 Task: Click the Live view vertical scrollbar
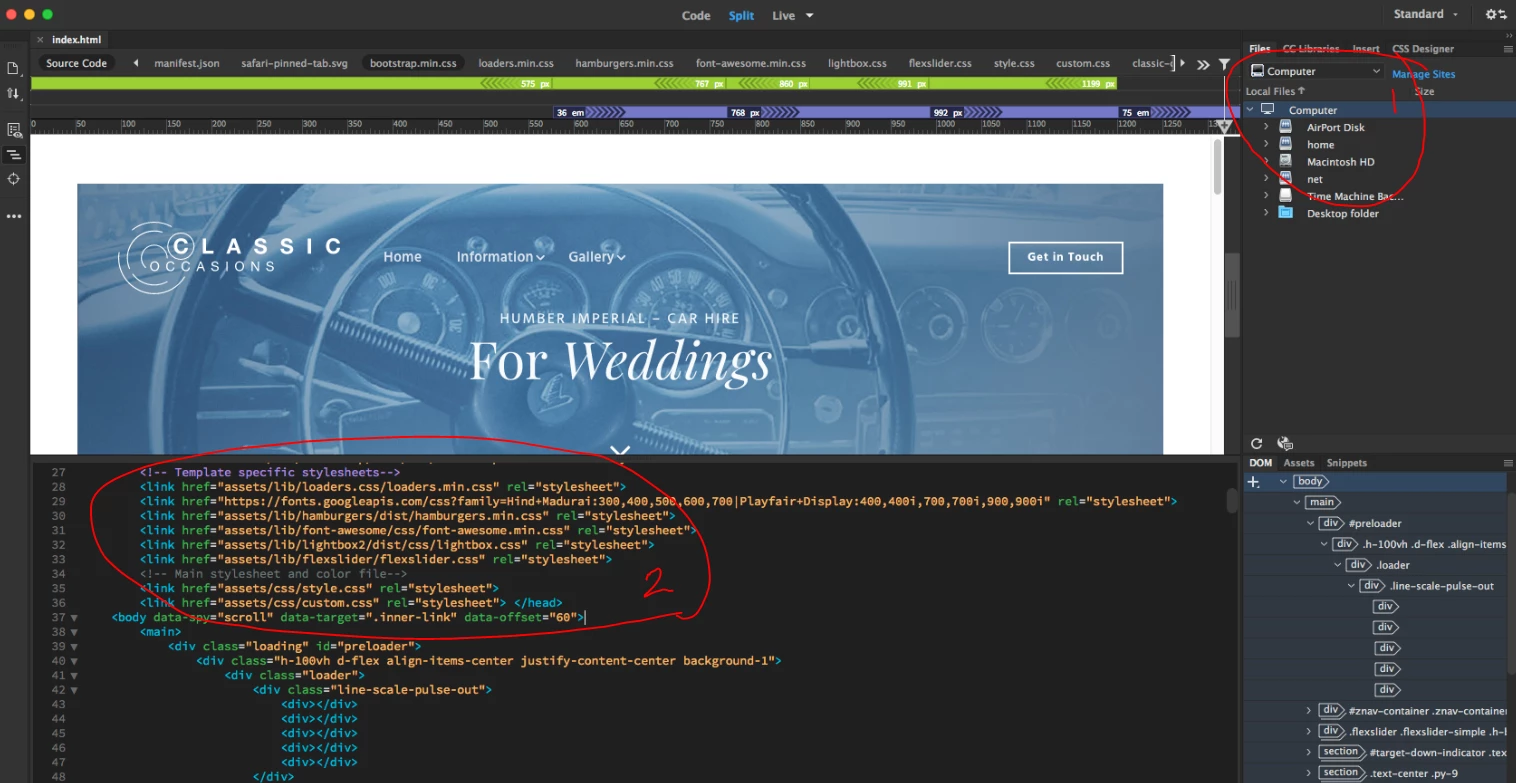pyautogui.click(x=1217, y=167)
